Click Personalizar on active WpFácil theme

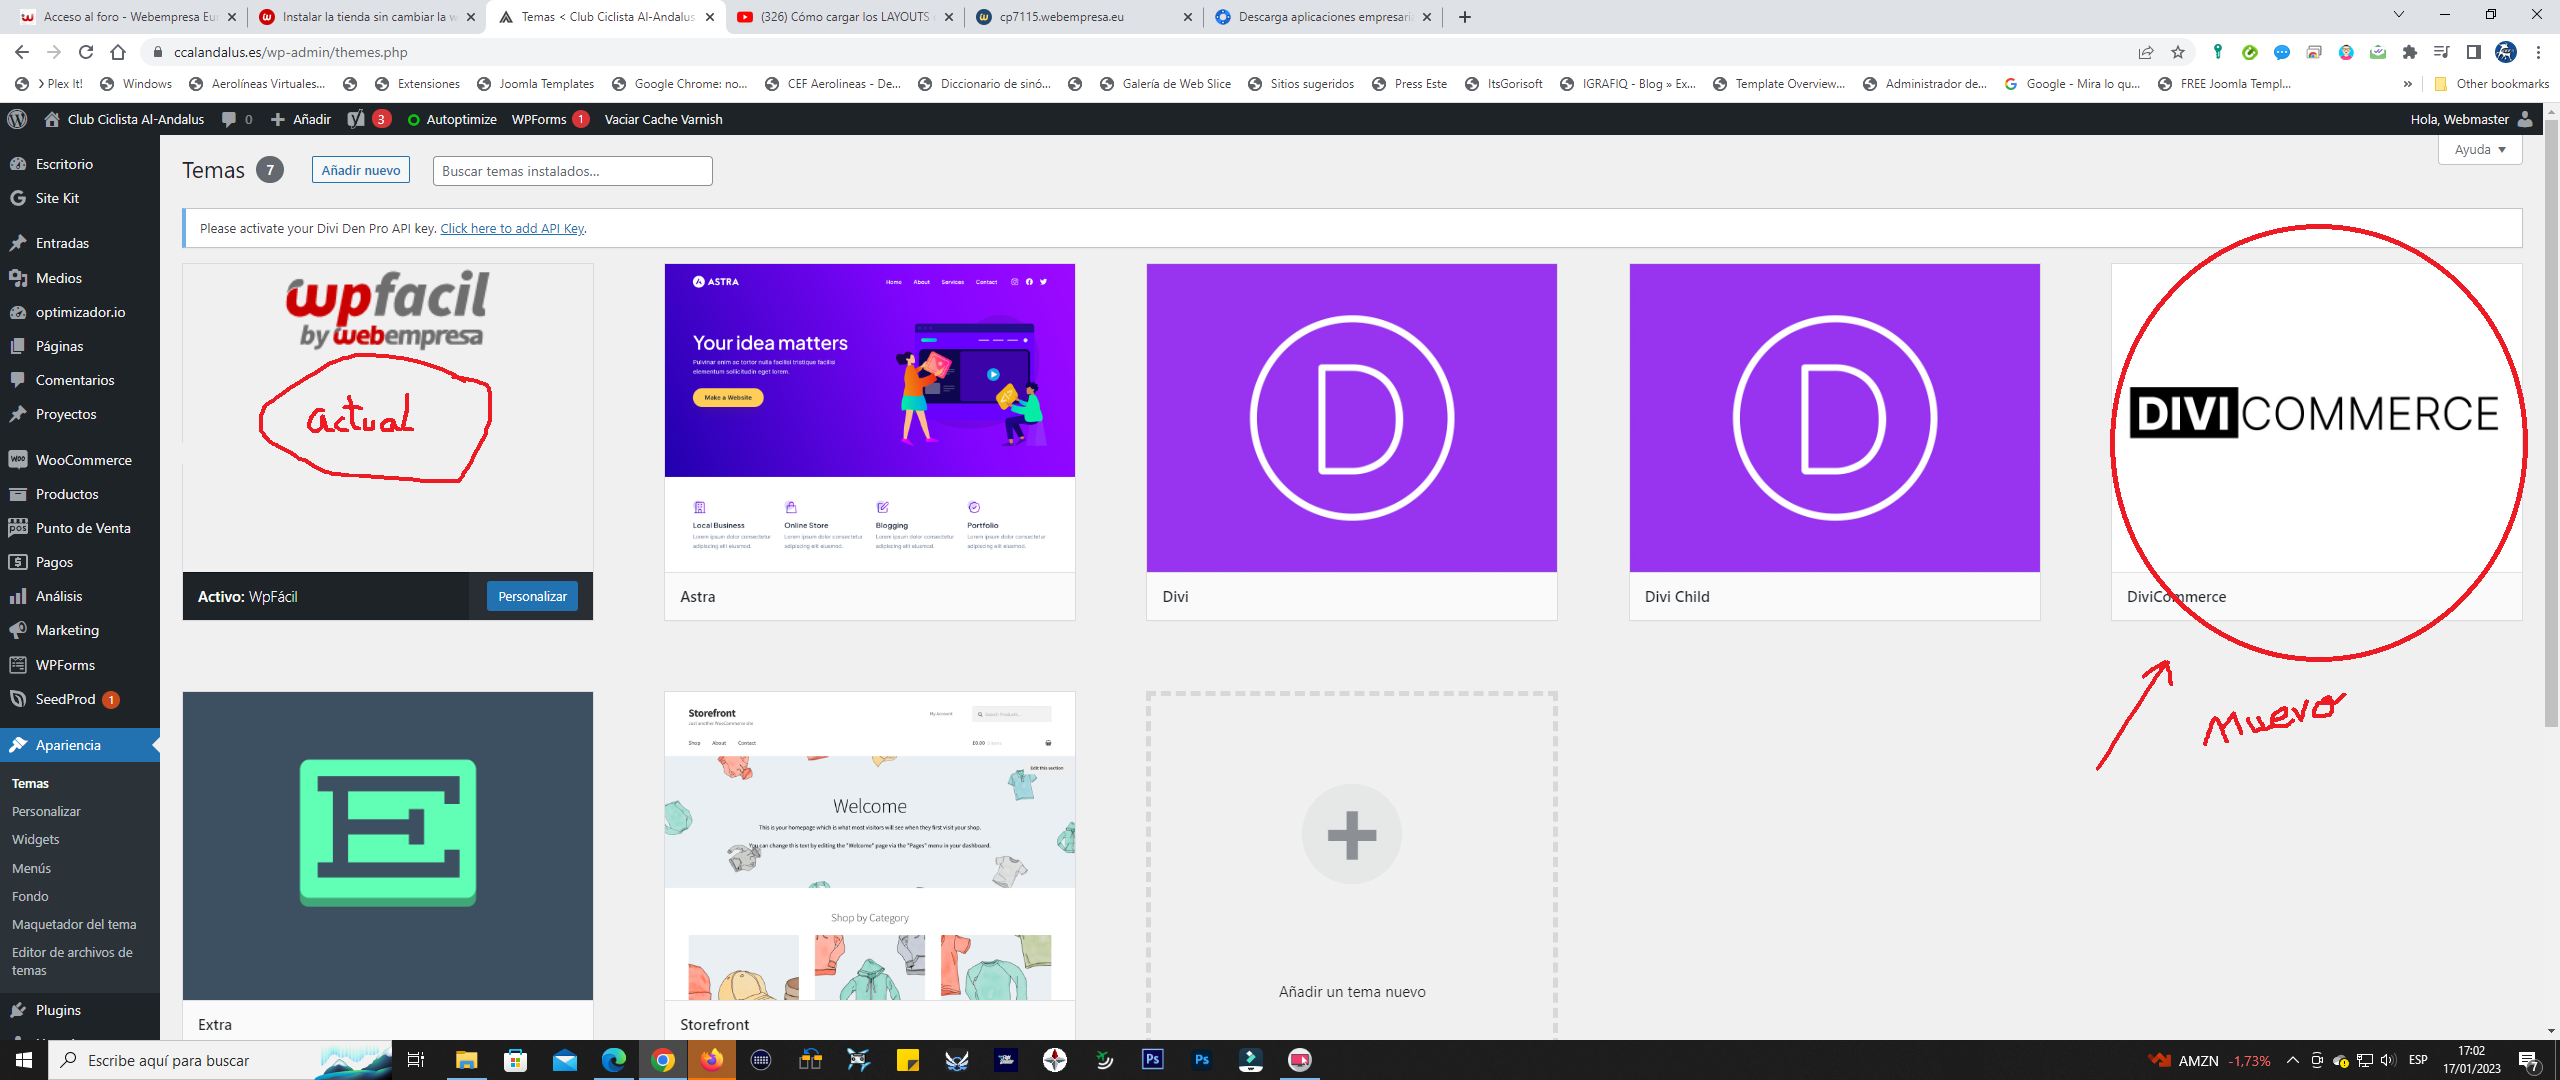tap(532, 596)
